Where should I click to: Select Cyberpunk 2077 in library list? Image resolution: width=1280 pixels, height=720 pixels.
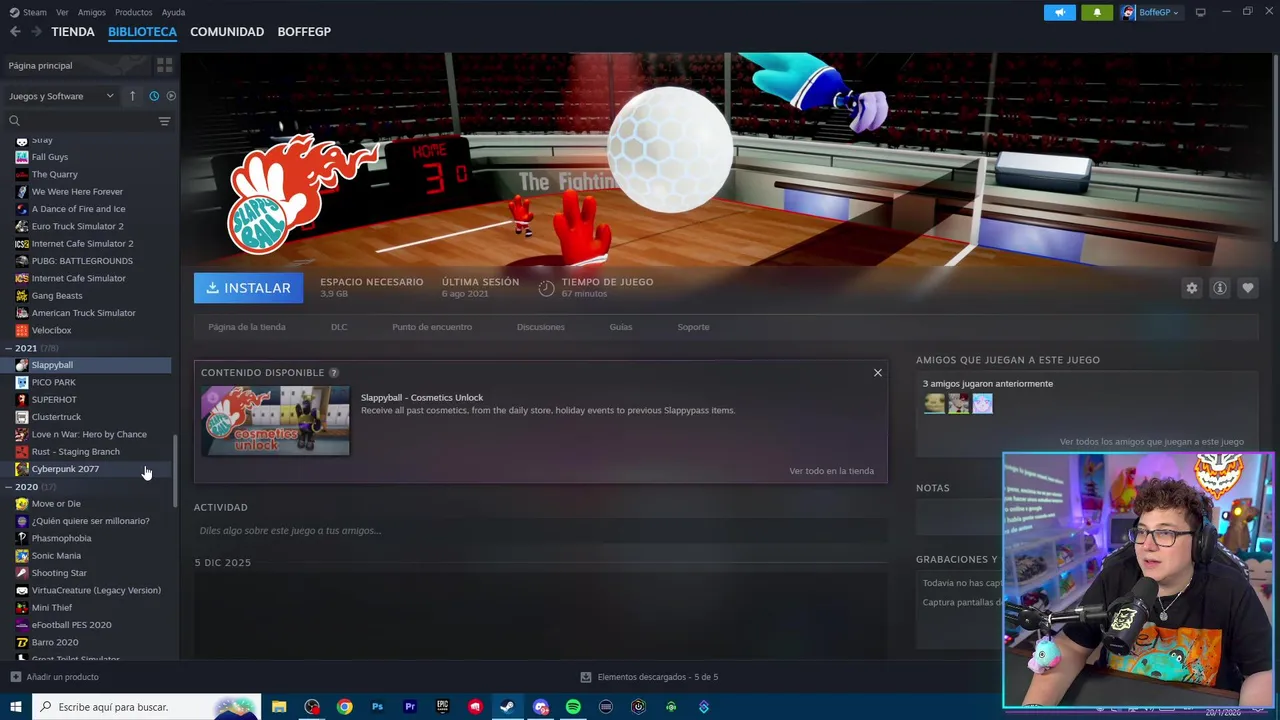(65, 469)
